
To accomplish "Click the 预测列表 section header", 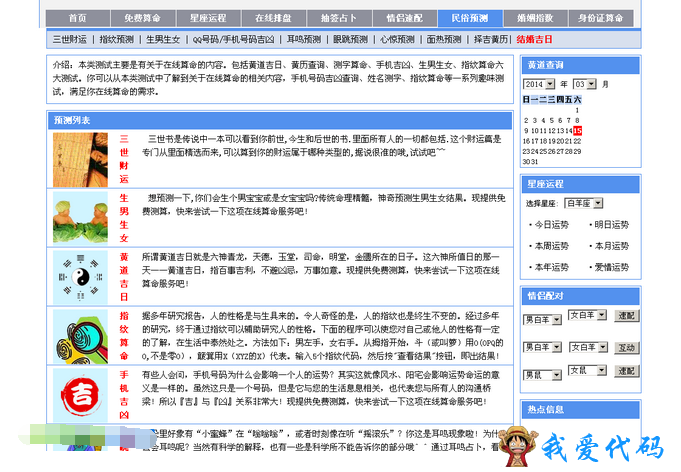I will click(x=280, y=120).
